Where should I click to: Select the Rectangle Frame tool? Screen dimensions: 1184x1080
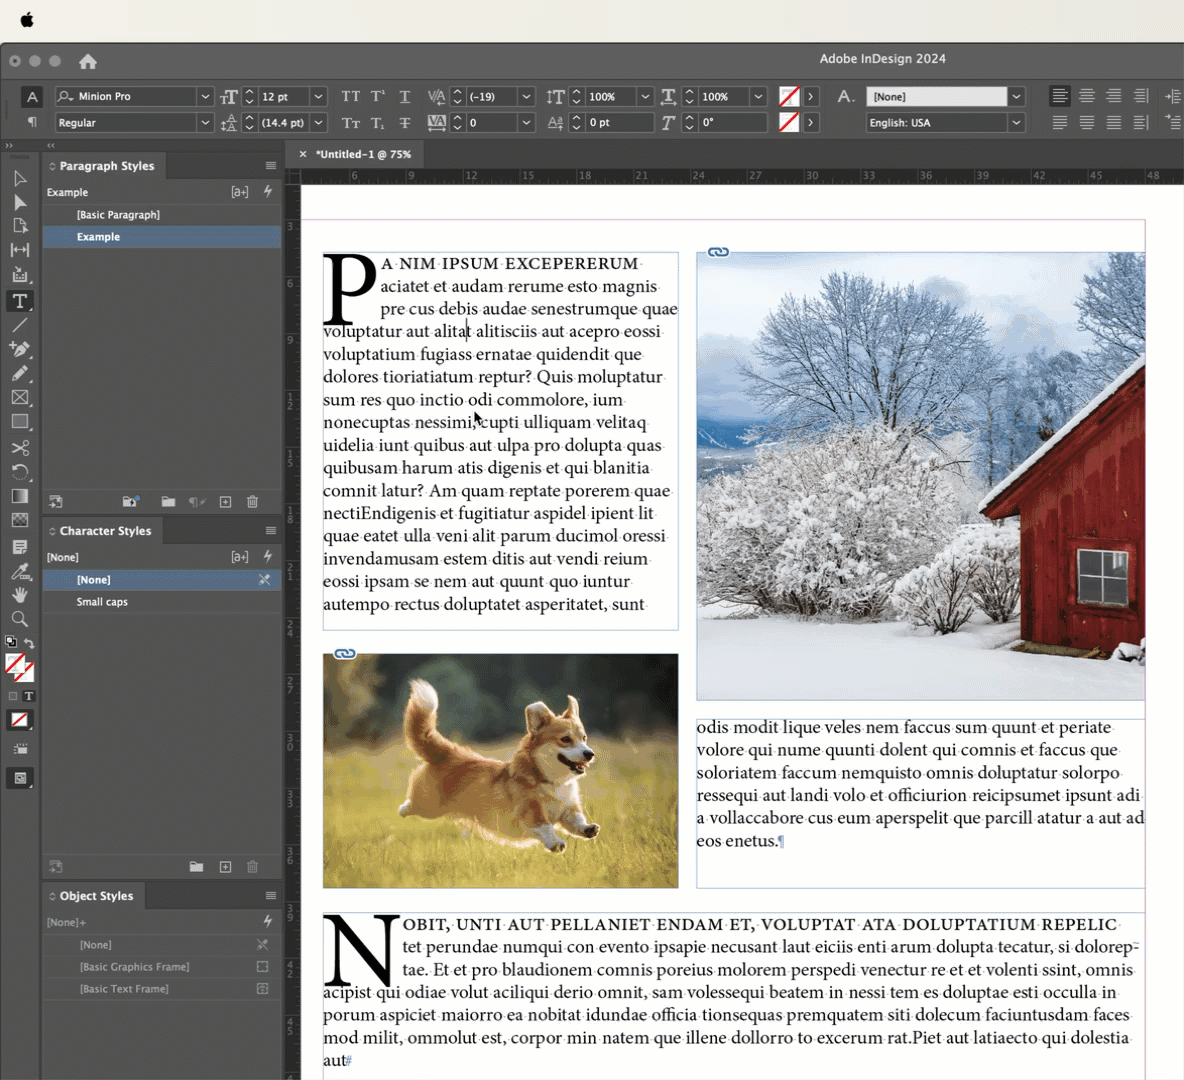coord(20,397)
